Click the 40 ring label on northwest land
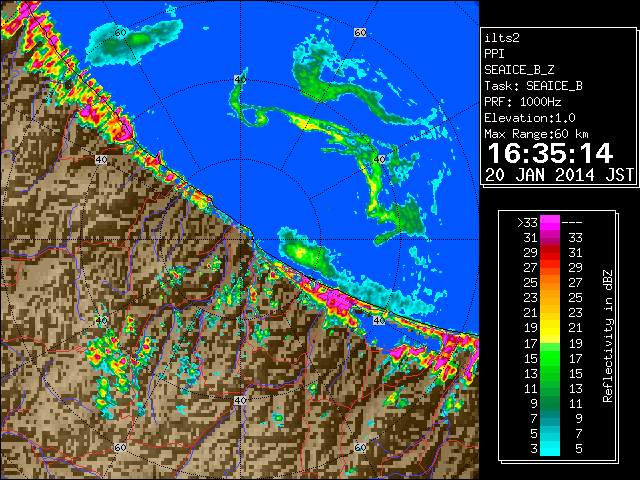Image resolution: width=640 pixels, height=480 pixels. 101,160
